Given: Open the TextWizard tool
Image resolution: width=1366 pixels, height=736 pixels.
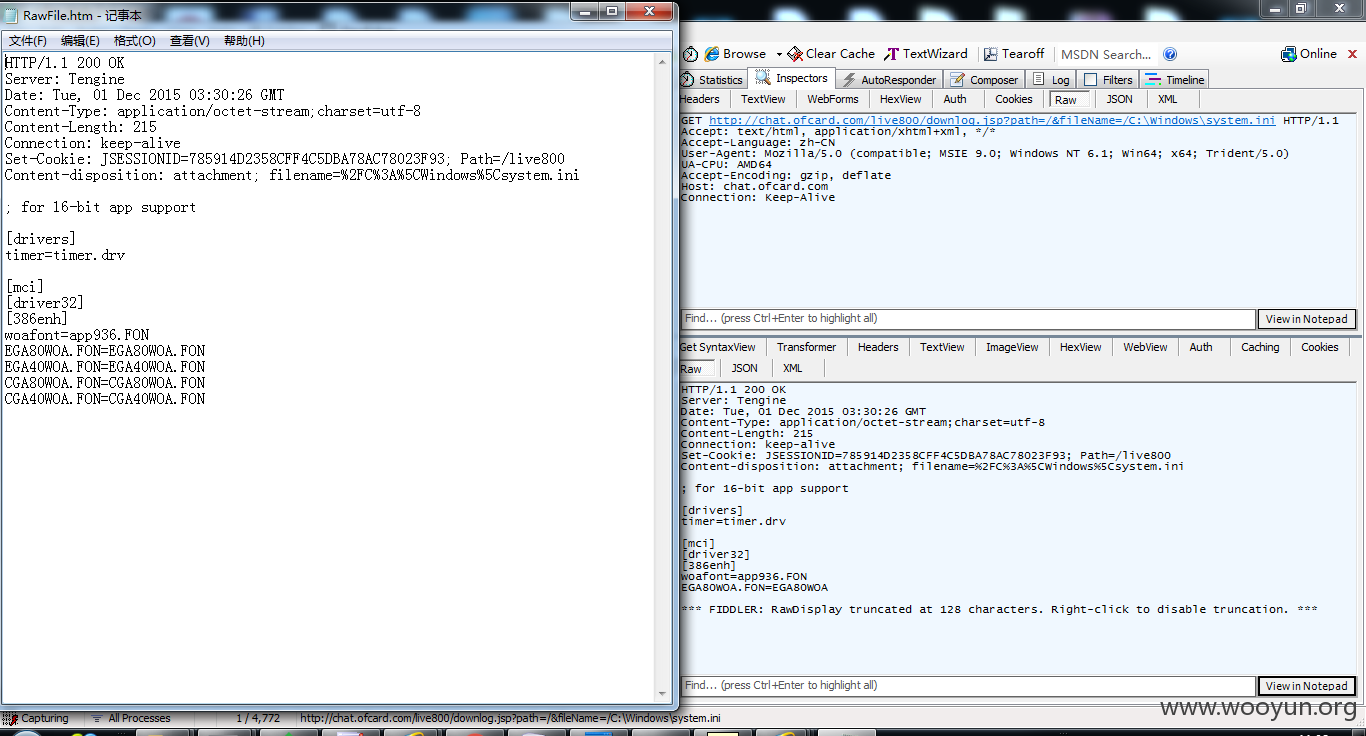Looking at the screenshot, I should click(x=926, y=54).
